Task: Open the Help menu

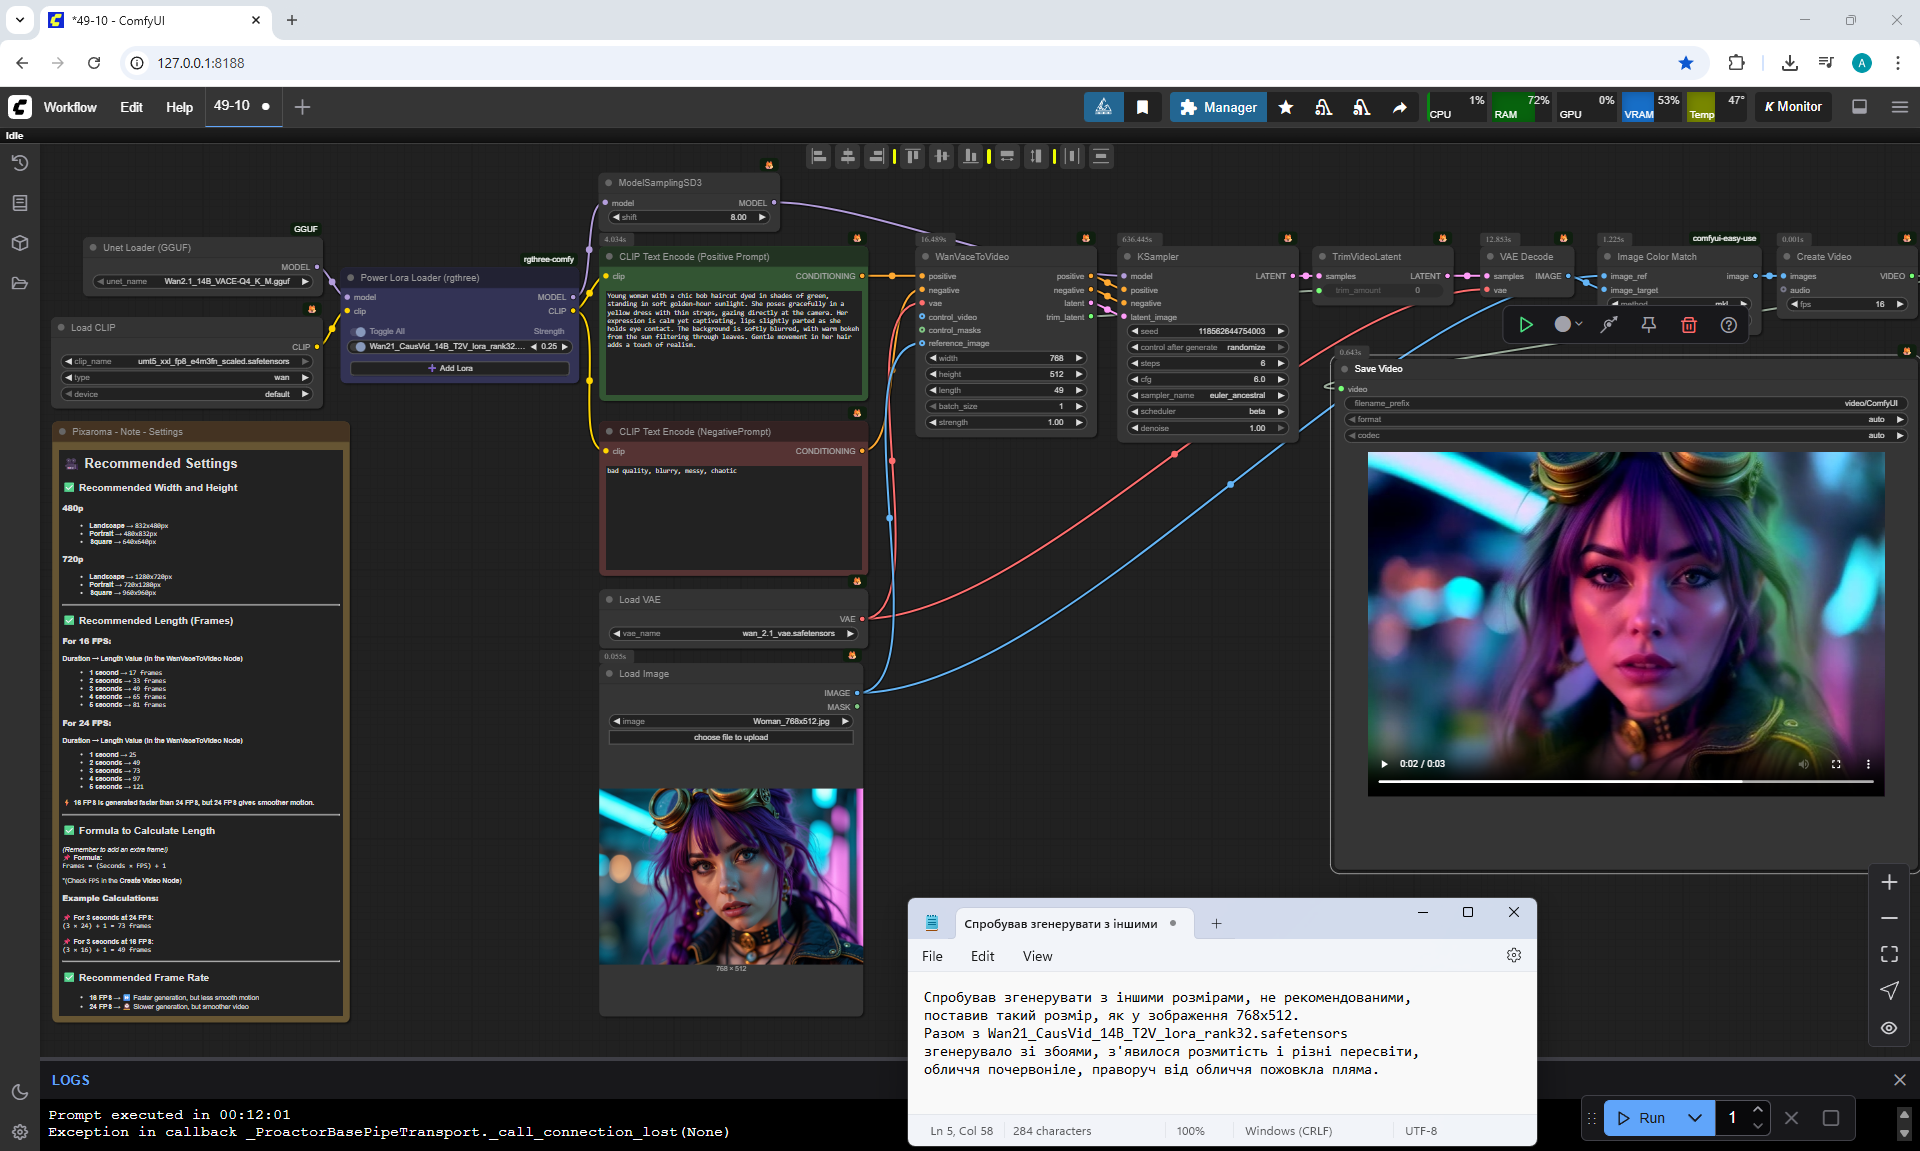Action: pos(179,107)
